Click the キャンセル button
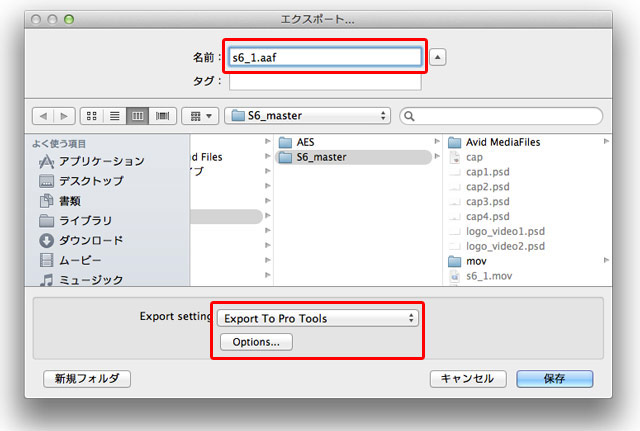The height and width of the screenshot is (431, 640). [468, 379]
